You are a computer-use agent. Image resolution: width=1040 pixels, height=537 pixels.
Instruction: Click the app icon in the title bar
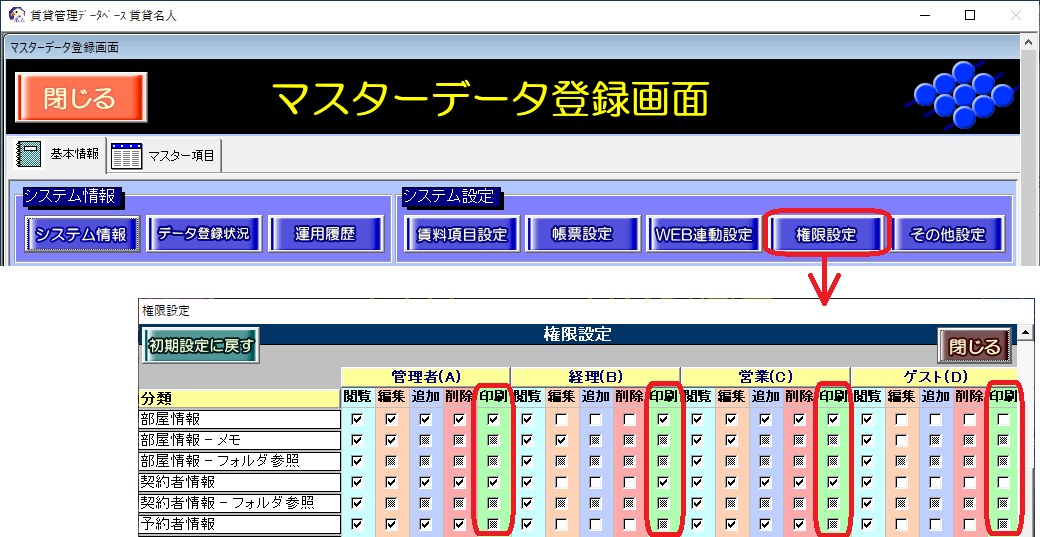click(16, 15)
